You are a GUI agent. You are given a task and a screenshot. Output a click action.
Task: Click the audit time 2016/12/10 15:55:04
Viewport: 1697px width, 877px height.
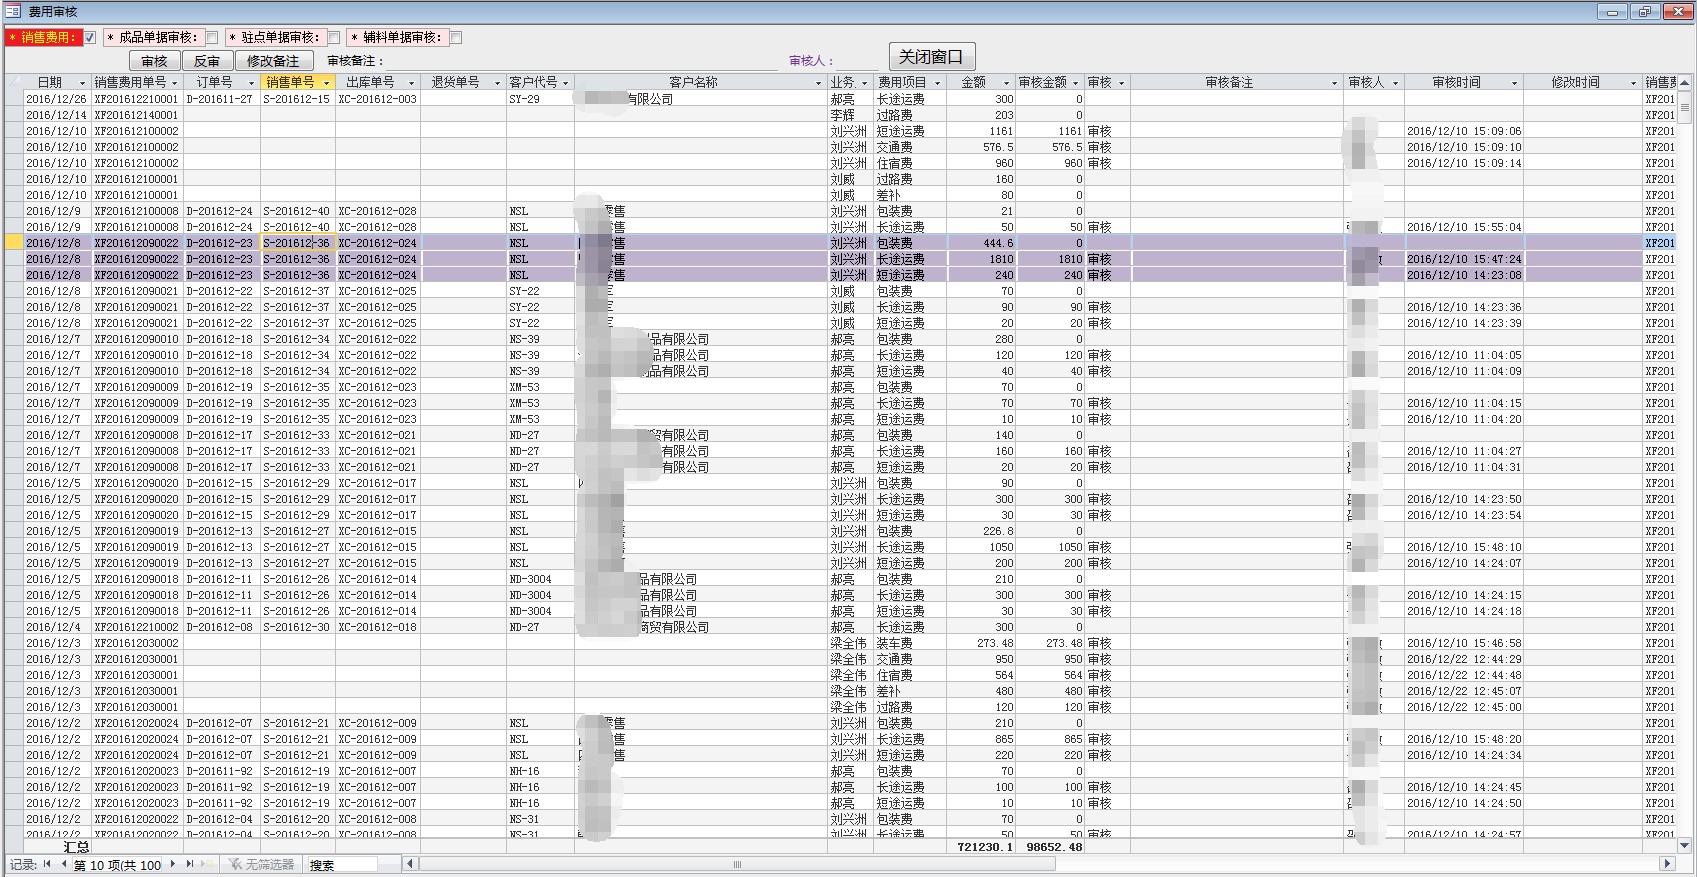coord(1464,227)
